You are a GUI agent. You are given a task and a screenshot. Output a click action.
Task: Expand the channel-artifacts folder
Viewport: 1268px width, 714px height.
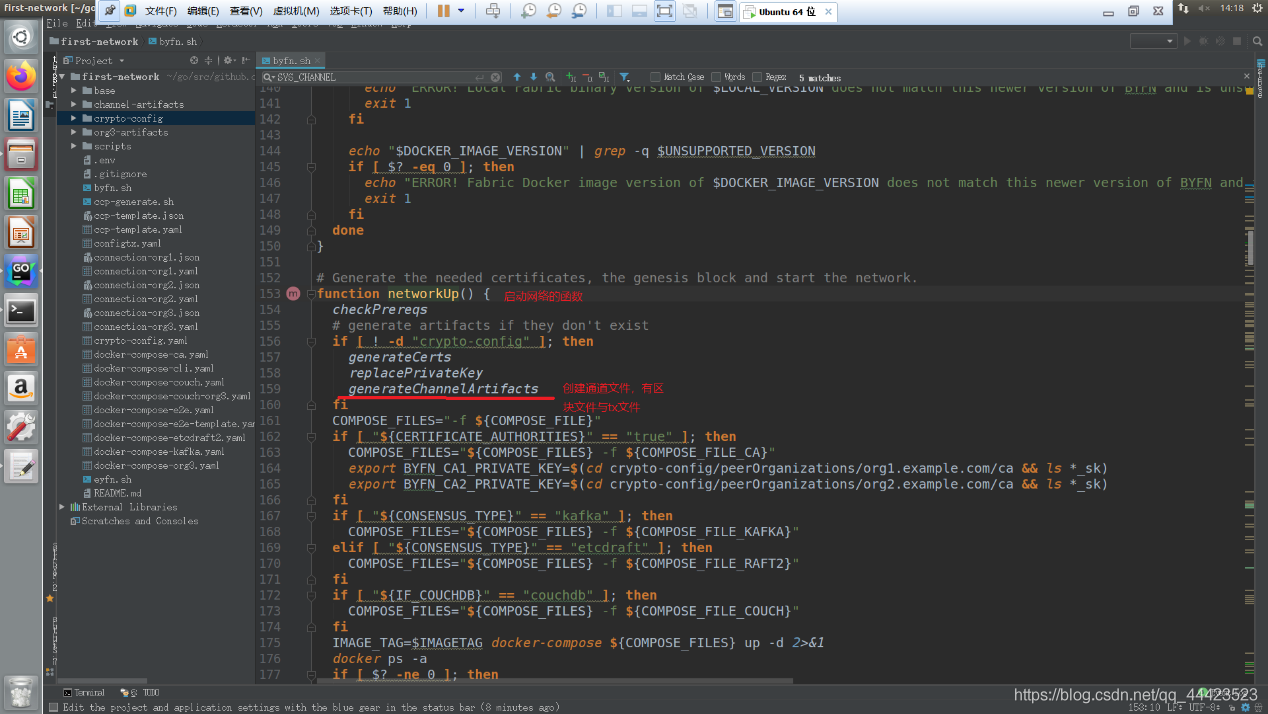tap(74, 104)
